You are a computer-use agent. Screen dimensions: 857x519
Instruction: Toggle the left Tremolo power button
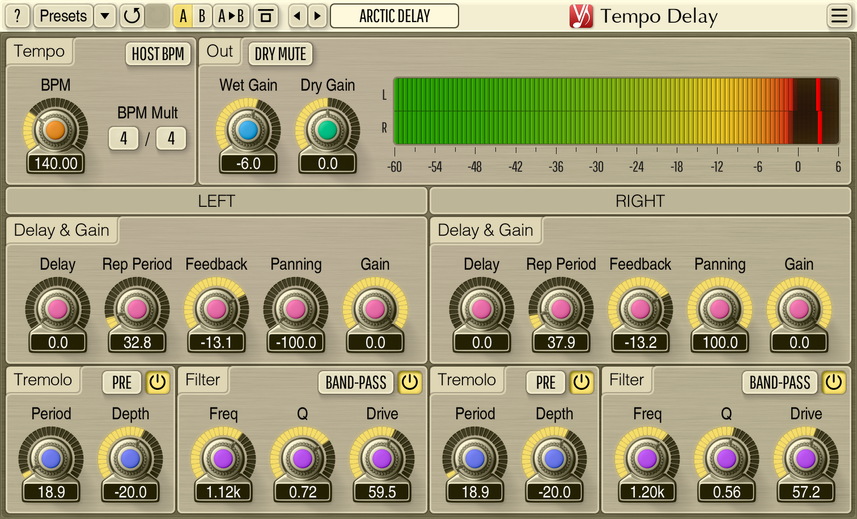(x=157, y=382)
